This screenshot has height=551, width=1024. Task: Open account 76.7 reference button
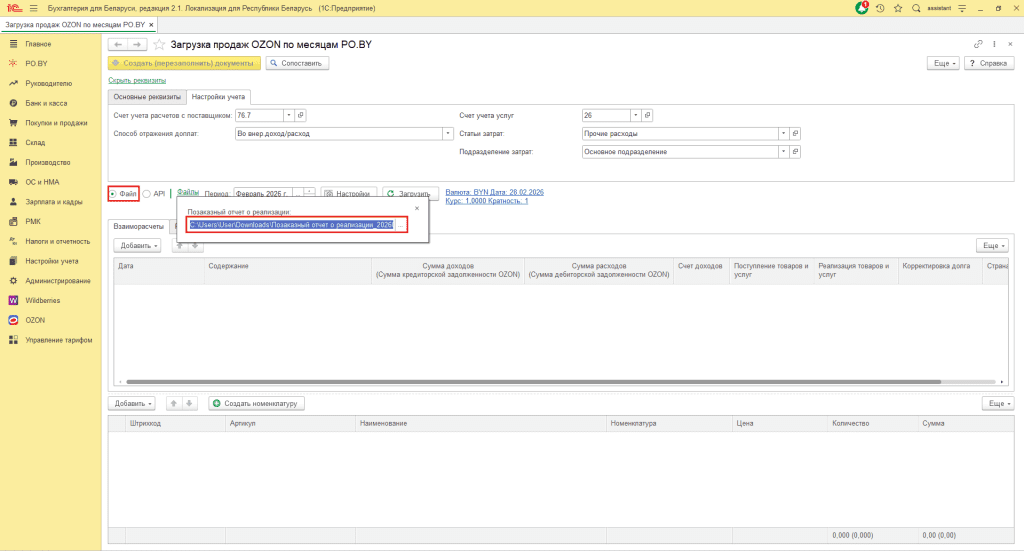point(300,115)
